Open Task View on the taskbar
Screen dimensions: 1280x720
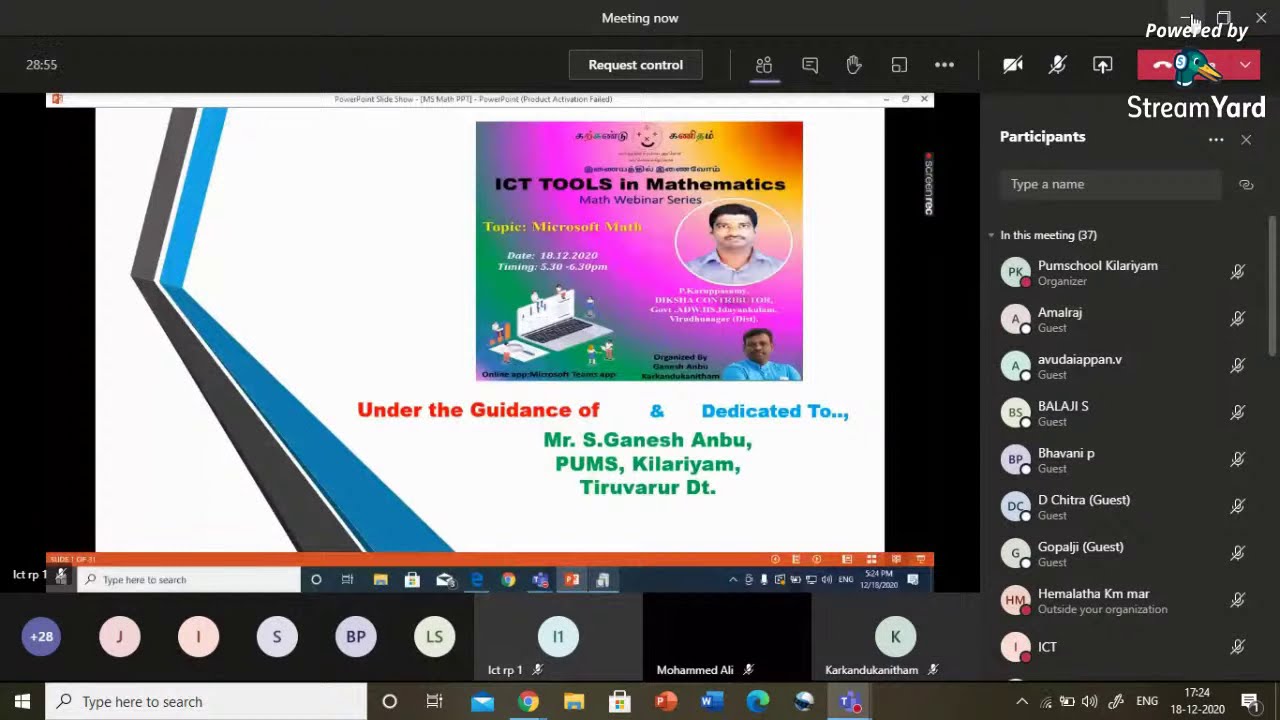[435, 701]
